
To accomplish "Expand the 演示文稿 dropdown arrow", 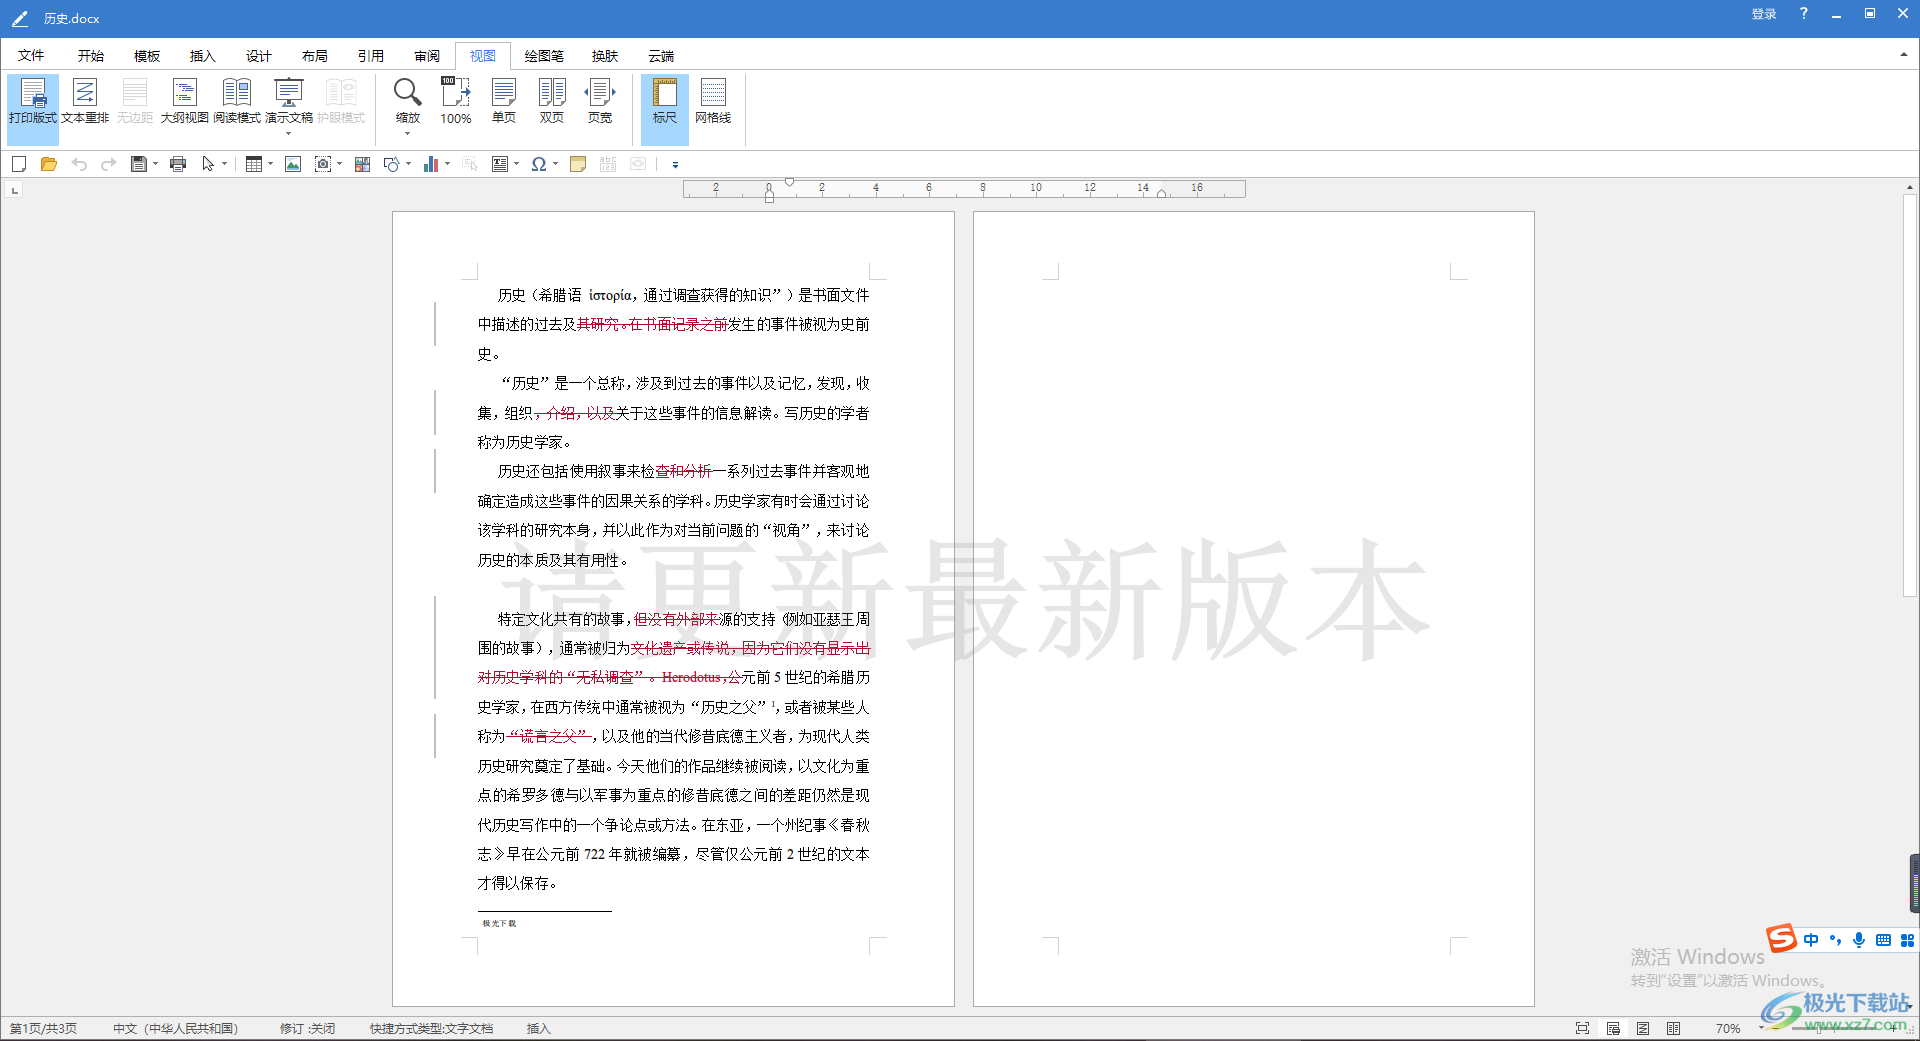I will pyautogui.click(x=288, y=133).
